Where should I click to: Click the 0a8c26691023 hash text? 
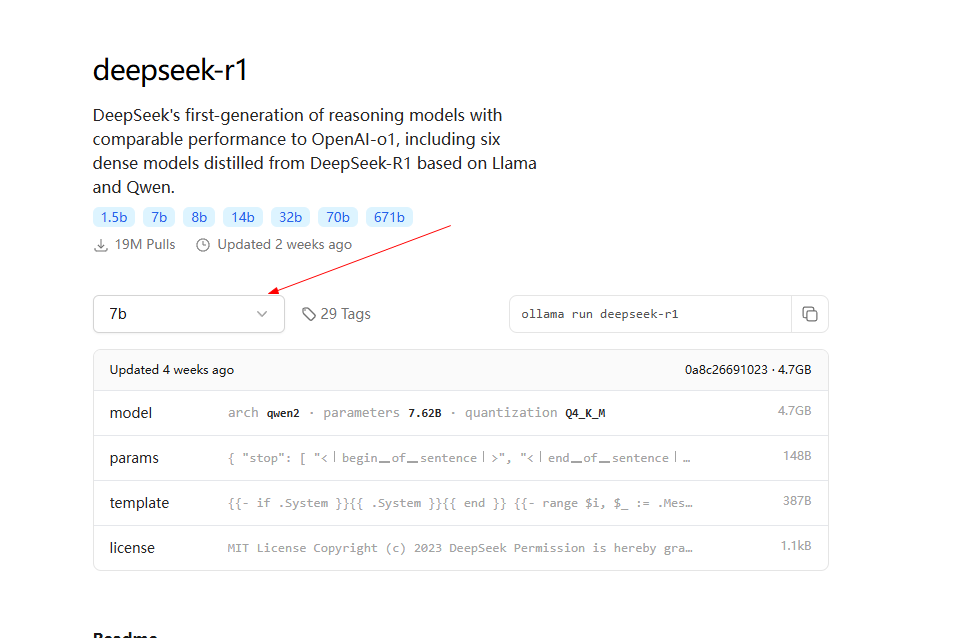(x=726, y=370)
